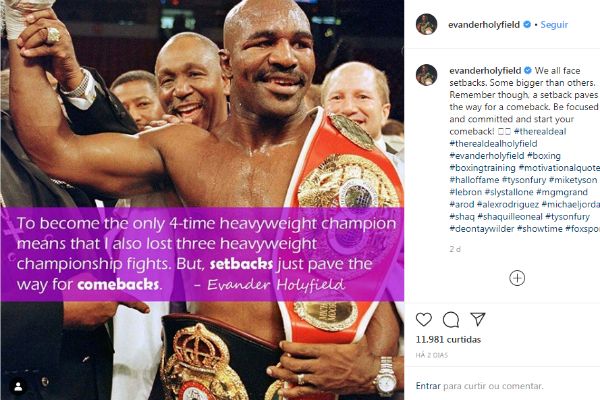Like the post with the heart icon
Image resolution: width=600 pixels, height=400 pixels.
pyautogui.click(x=424, y=319)
